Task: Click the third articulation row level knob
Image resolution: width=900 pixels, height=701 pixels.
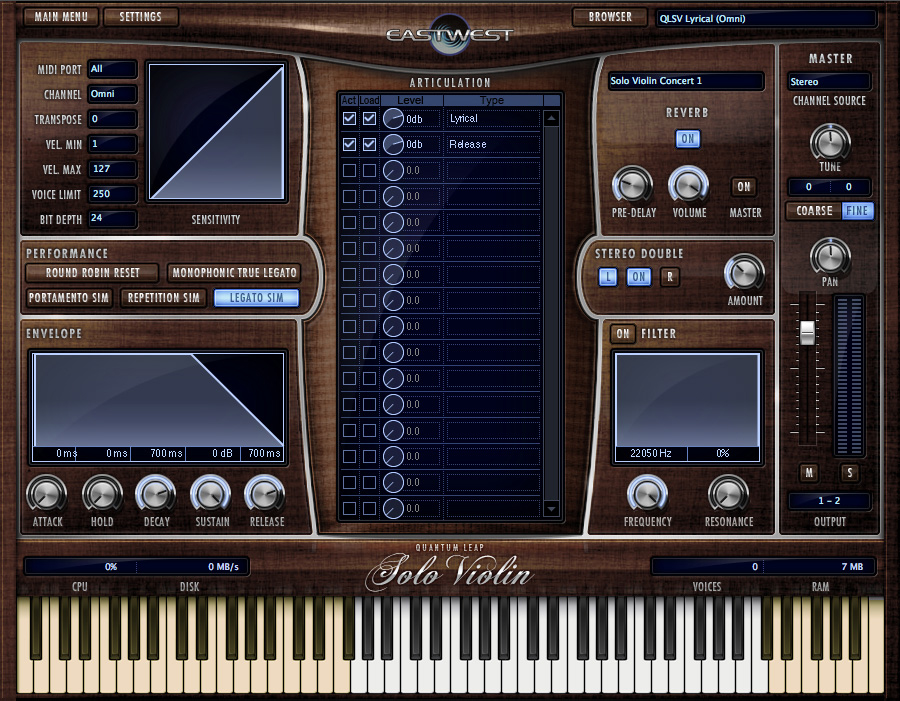Action: [x=393, y=171]
